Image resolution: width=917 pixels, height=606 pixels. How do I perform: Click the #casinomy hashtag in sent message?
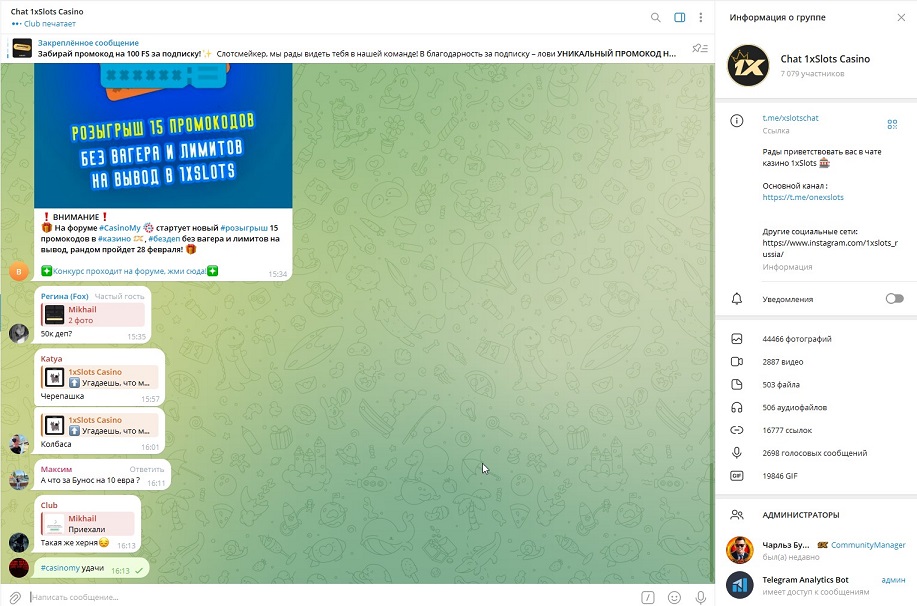coord(60,568)
